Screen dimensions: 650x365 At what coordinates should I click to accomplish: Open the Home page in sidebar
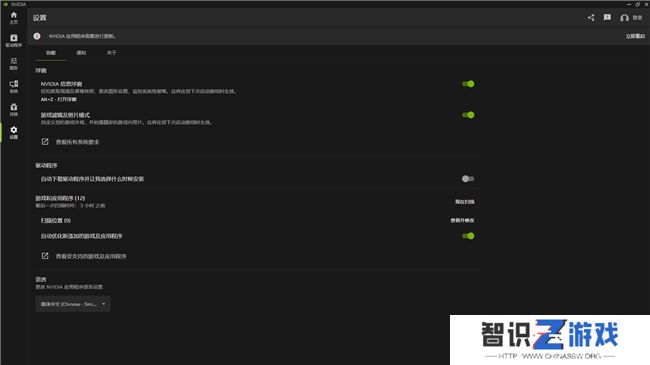[x=14, y=17]
